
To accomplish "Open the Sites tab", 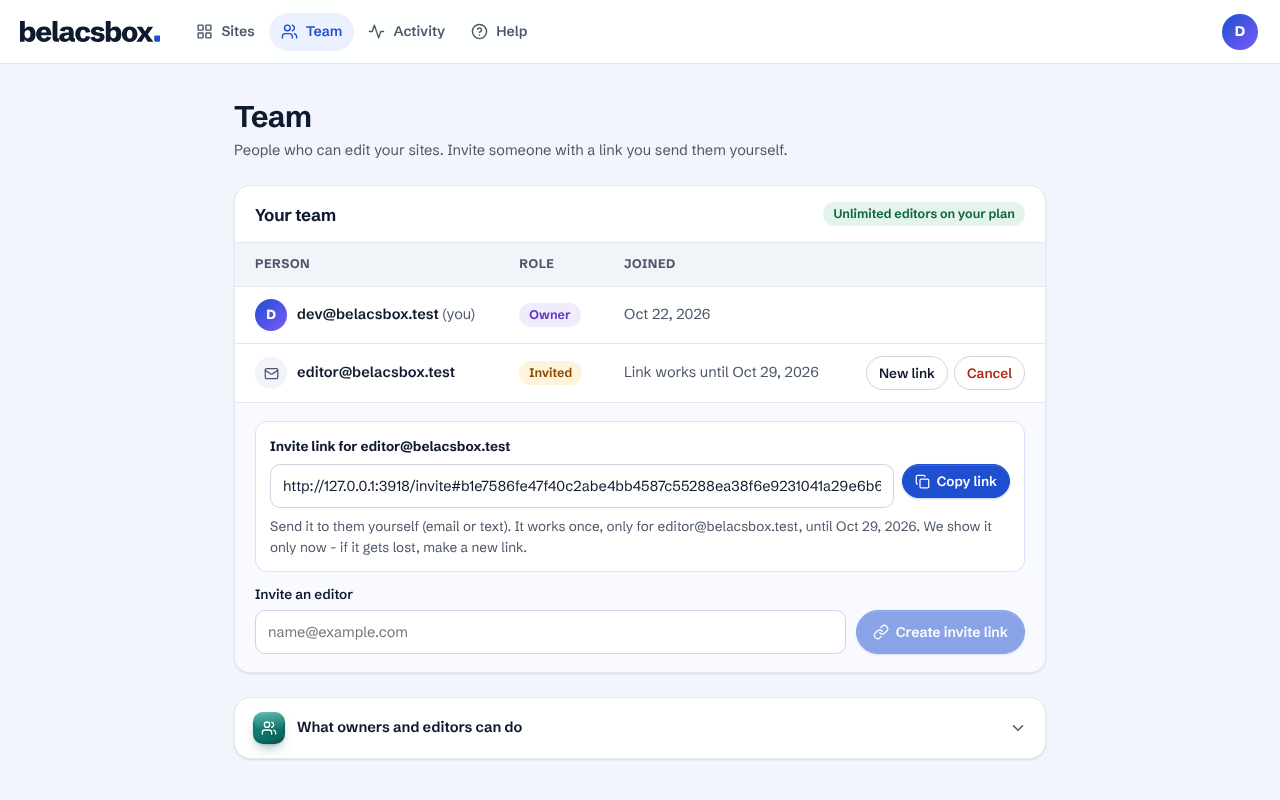I will pyautogui.click(x=225, y=32).
